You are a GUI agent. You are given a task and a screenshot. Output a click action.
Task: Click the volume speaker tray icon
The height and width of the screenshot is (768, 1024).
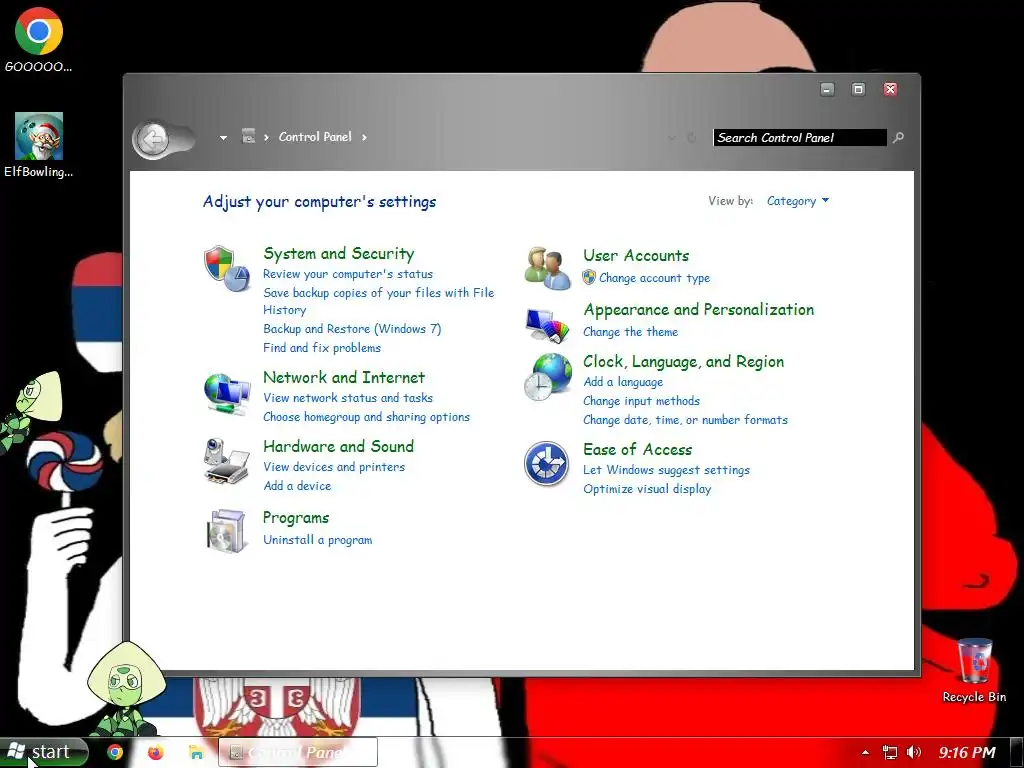coord(914,752)
